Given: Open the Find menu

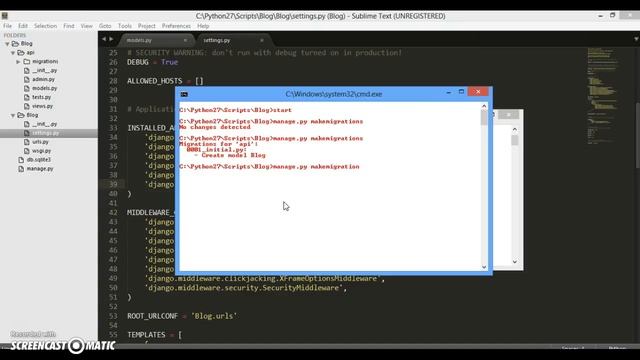Looking at the screenshot, I should point(69,26).
